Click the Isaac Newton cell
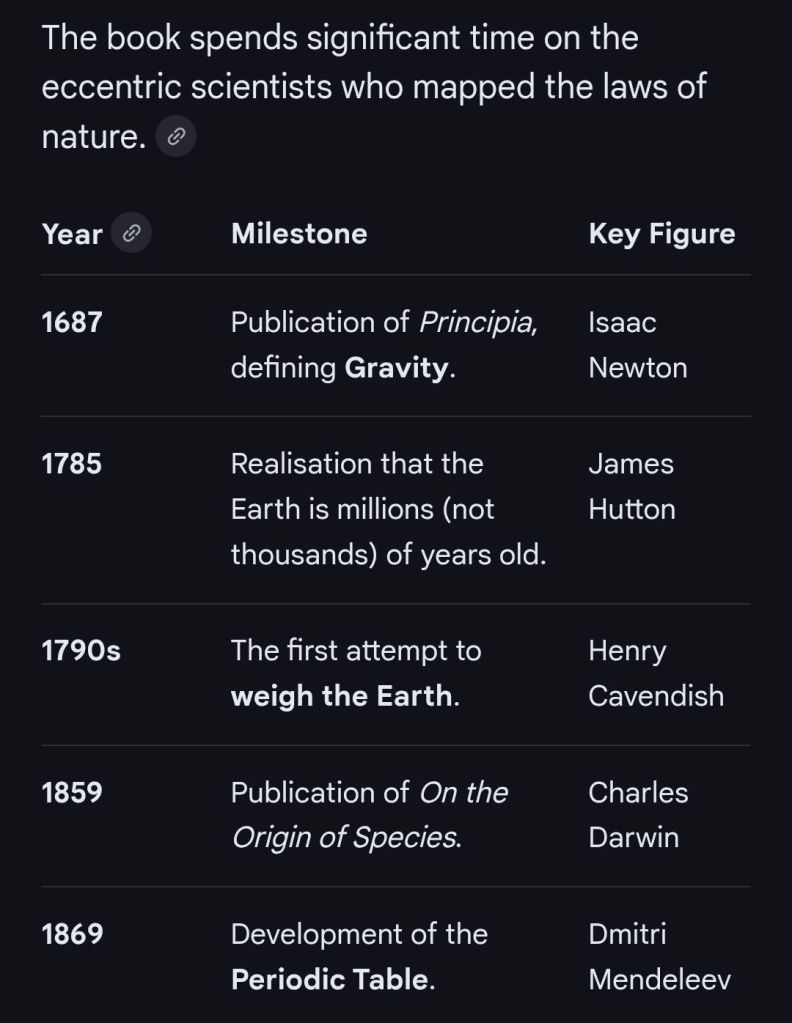The image size is (792, 1023). point(637,345)
